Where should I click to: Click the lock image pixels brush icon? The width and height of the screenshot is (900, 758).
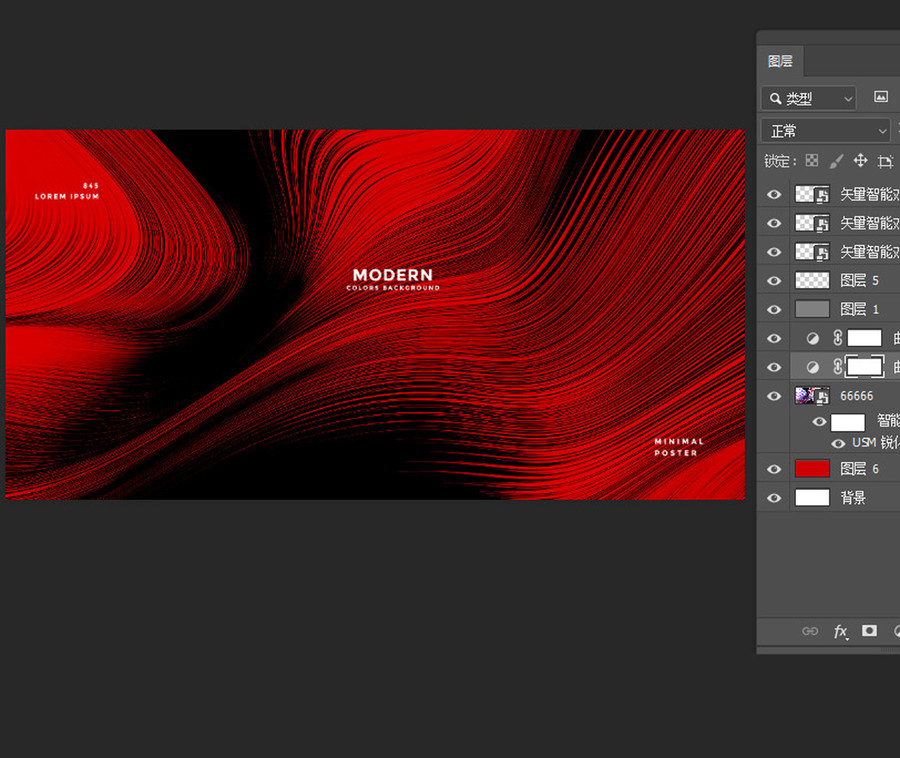836,161
